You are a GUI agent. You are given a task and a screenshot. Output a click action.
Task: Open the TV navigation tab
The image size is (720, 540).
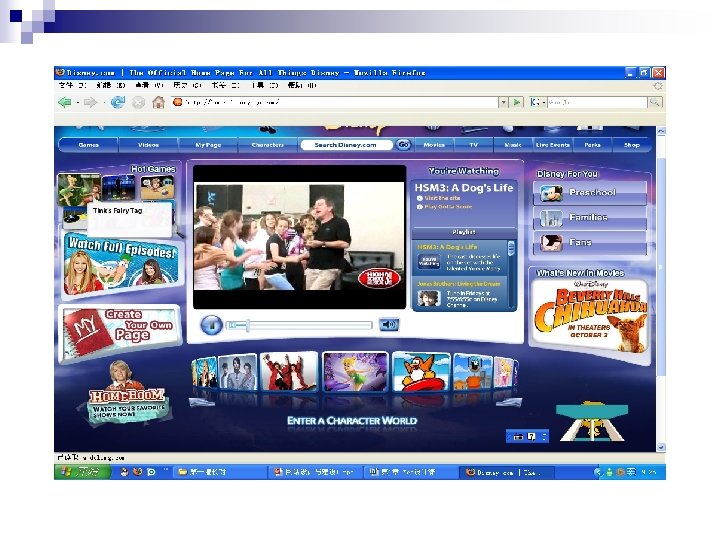pyautogui.click(x=473, y=145)
